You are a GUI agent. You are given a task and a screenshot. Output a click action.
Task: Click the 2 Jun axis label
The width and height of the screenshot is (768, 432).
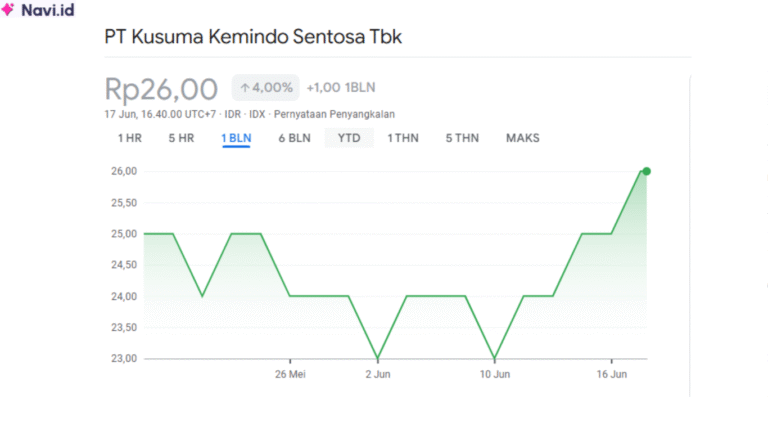point(378,374)
